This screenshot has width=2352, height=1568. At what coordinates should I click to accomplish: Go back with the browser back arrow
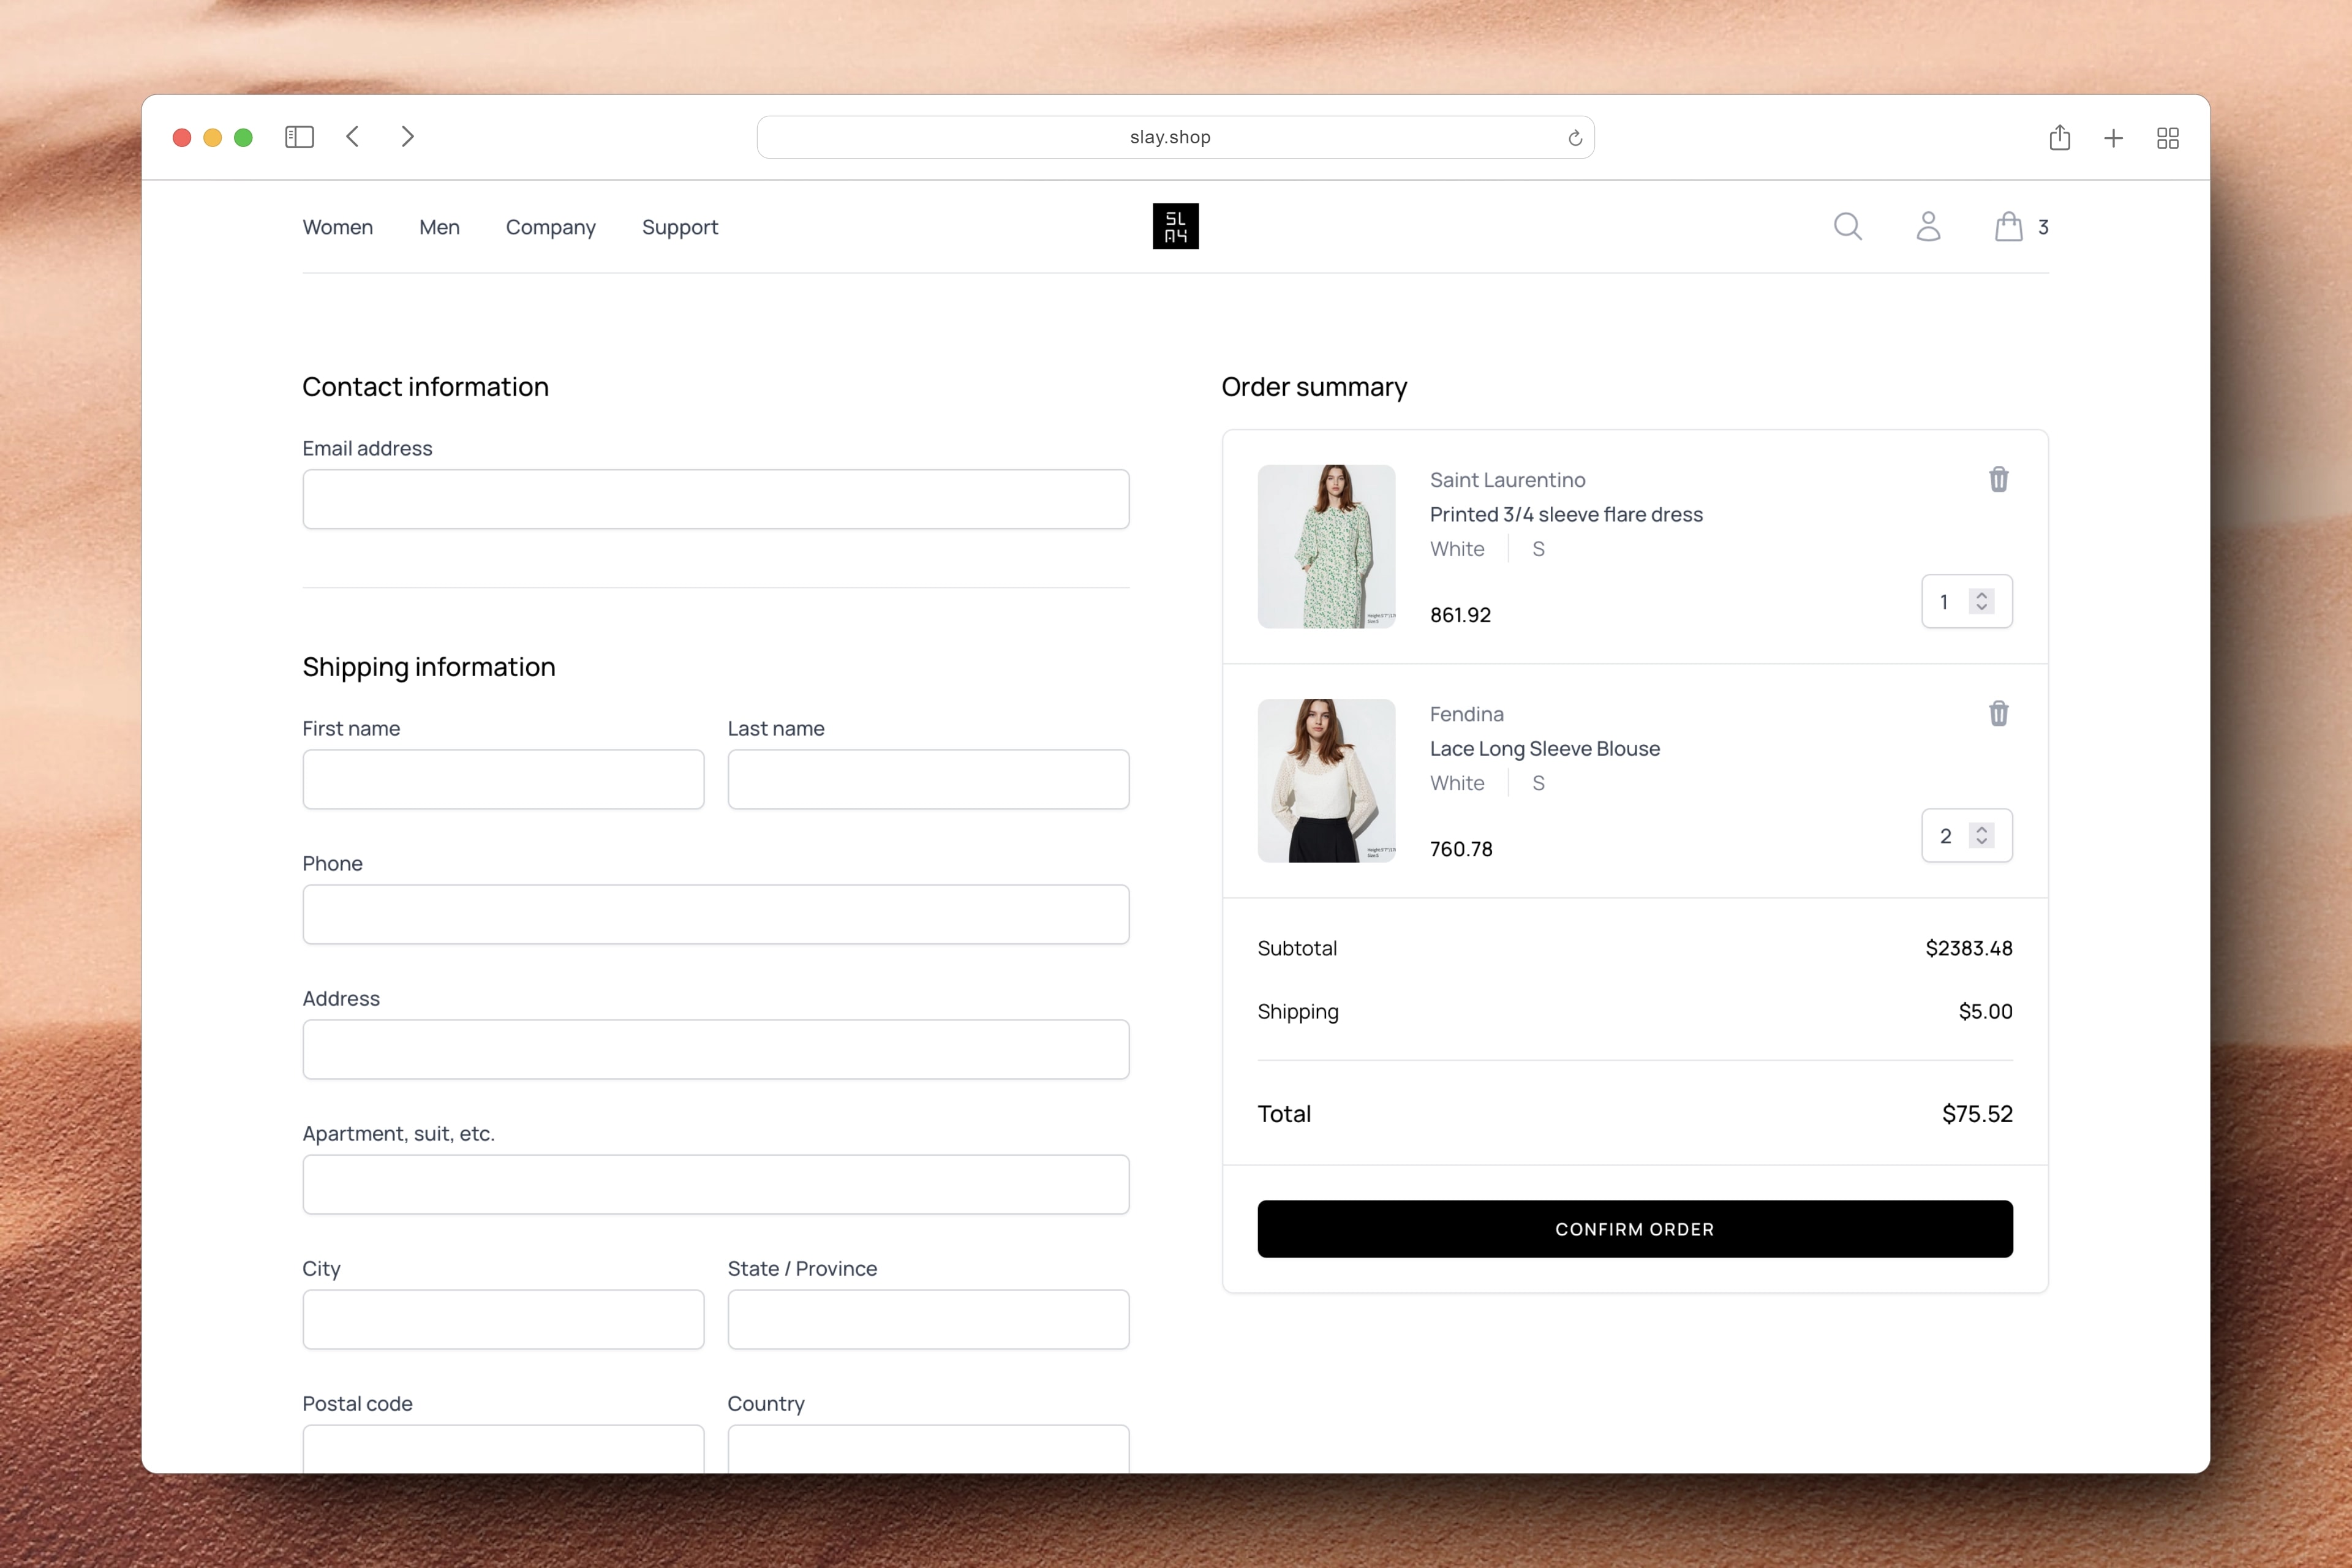[x=353, y=137]
